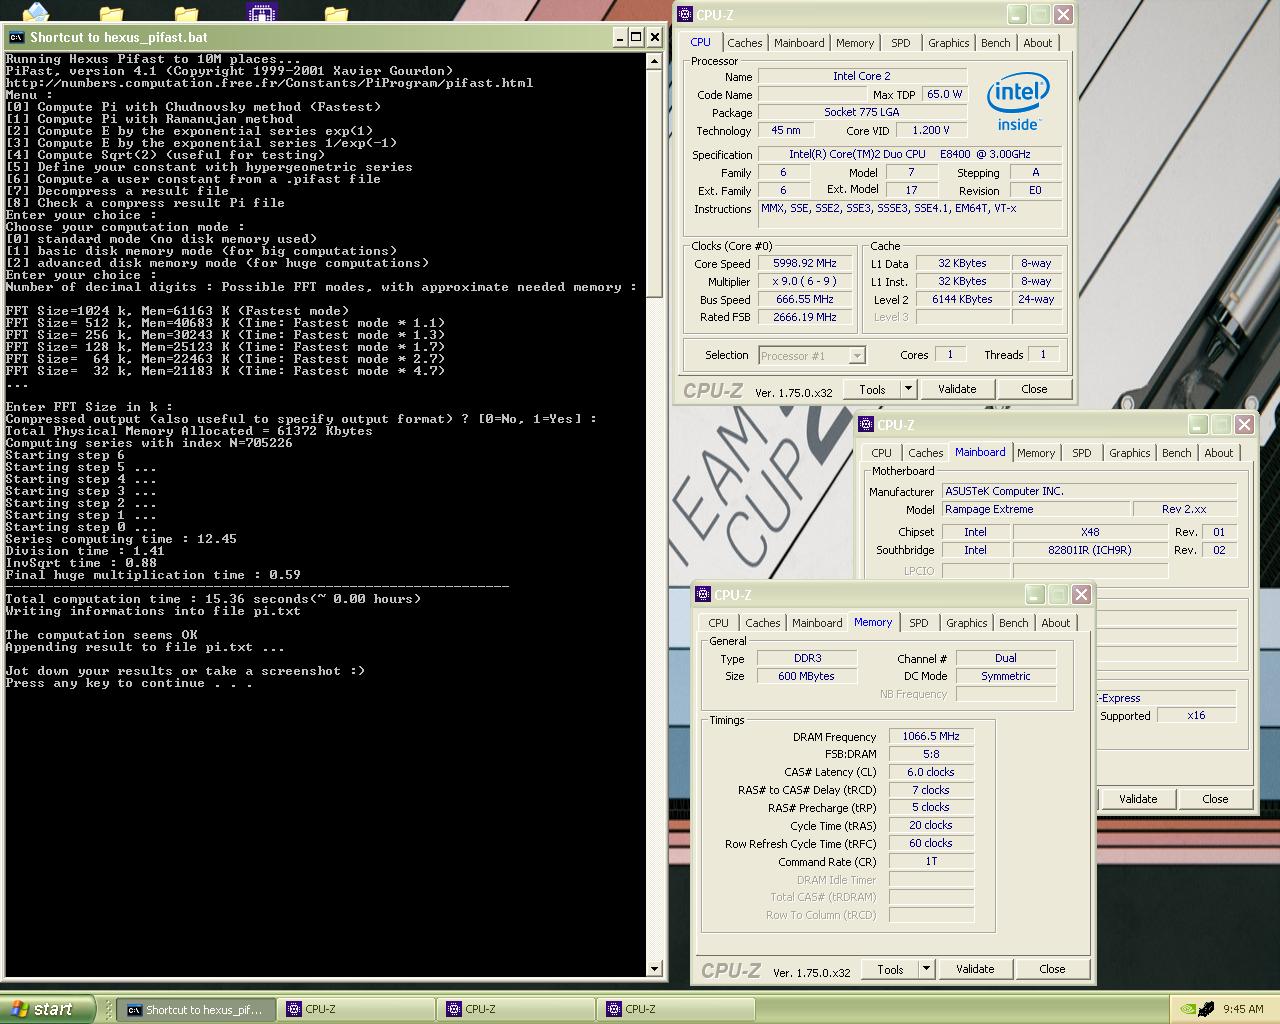Click the Intel Core 2 name field

click(862, 76)
